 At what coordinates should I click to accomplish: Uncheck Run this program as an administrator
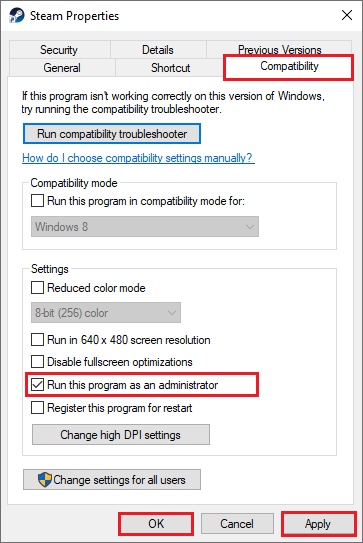click(37, 385)
